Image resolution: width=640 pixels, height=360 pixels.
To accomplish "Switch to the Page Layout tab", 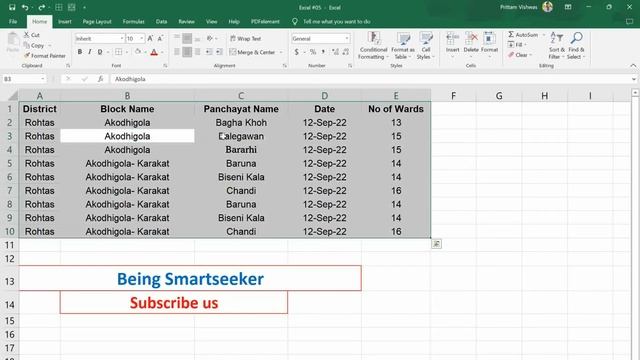I will pyautogui.click(x=97, y=22).
